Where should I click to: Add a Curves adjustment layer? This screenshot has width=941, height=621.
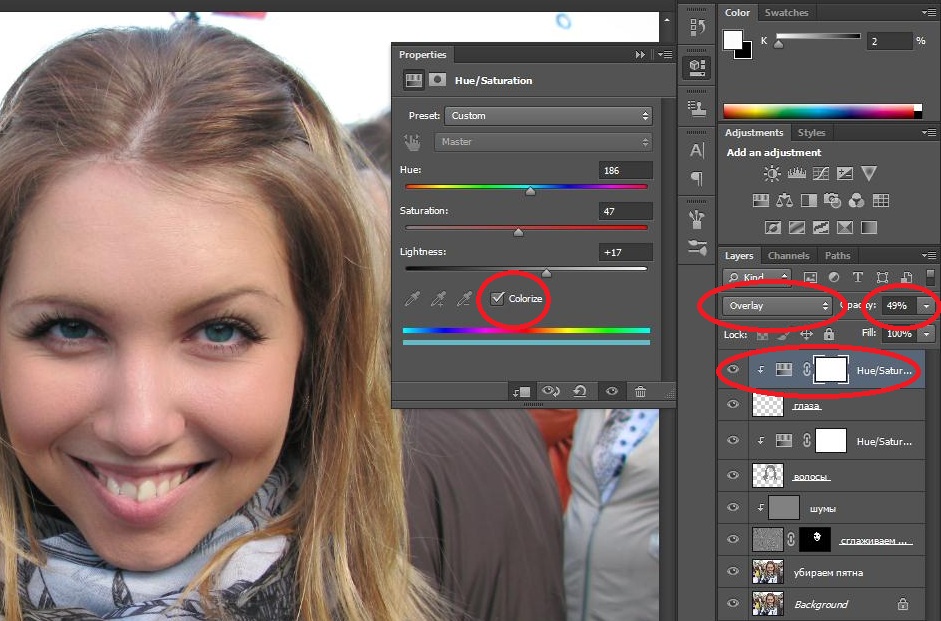(x=820, y=174)
